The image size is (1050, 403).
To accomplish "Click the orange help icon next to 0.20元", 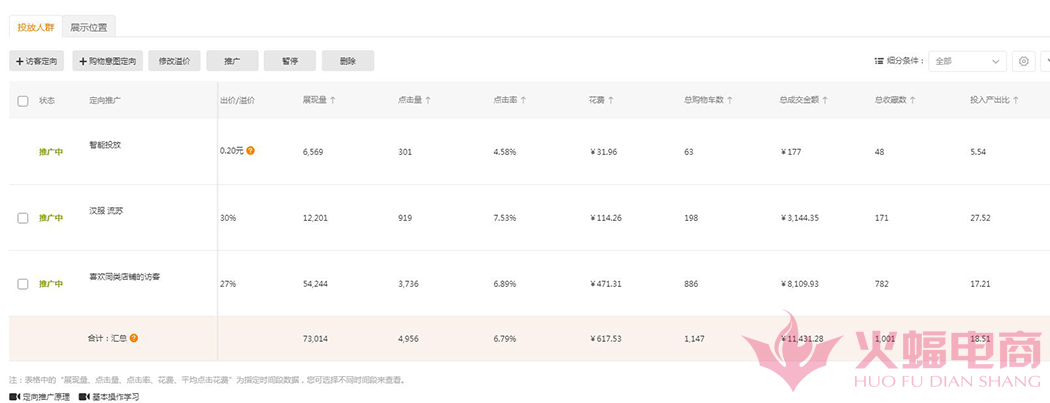I will coord(250,151).
